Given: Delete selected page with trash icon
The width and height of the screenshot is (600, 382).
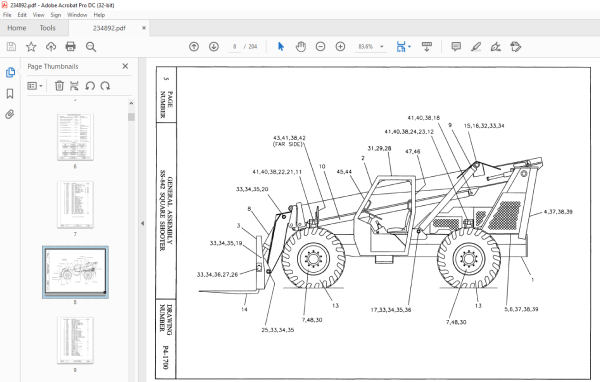Looking at the screenshot, I should [59, 86].
